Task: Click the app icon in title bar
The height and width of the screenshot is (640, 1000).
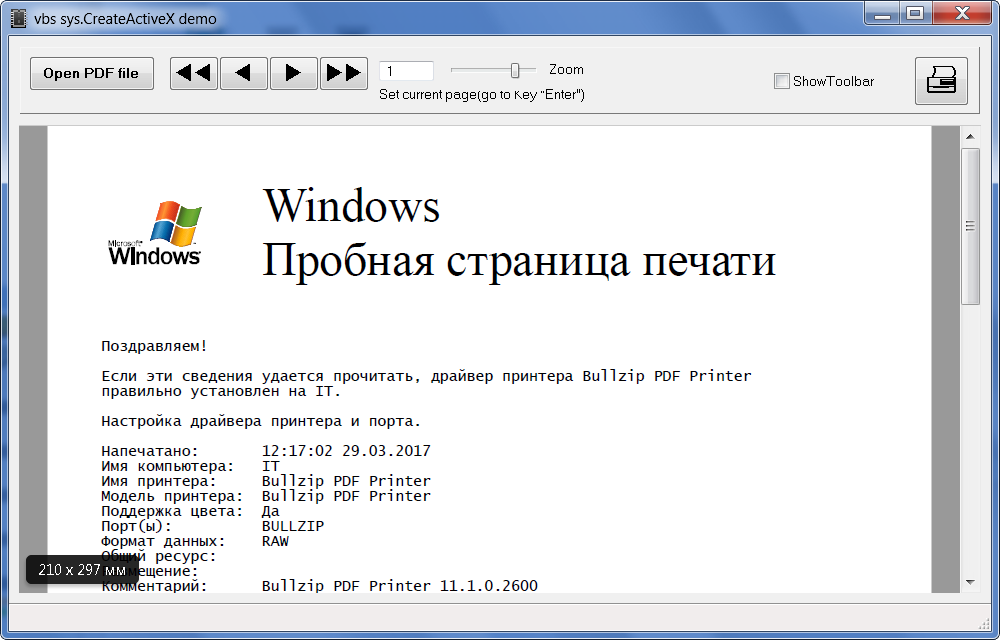Action: [19, 18]
